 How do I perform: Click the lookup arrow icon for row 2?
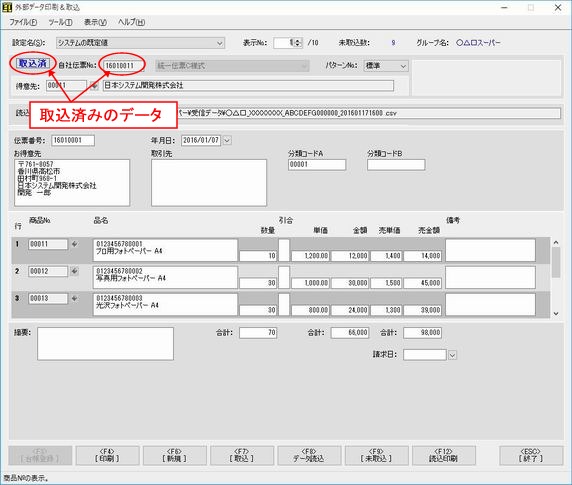74,271
